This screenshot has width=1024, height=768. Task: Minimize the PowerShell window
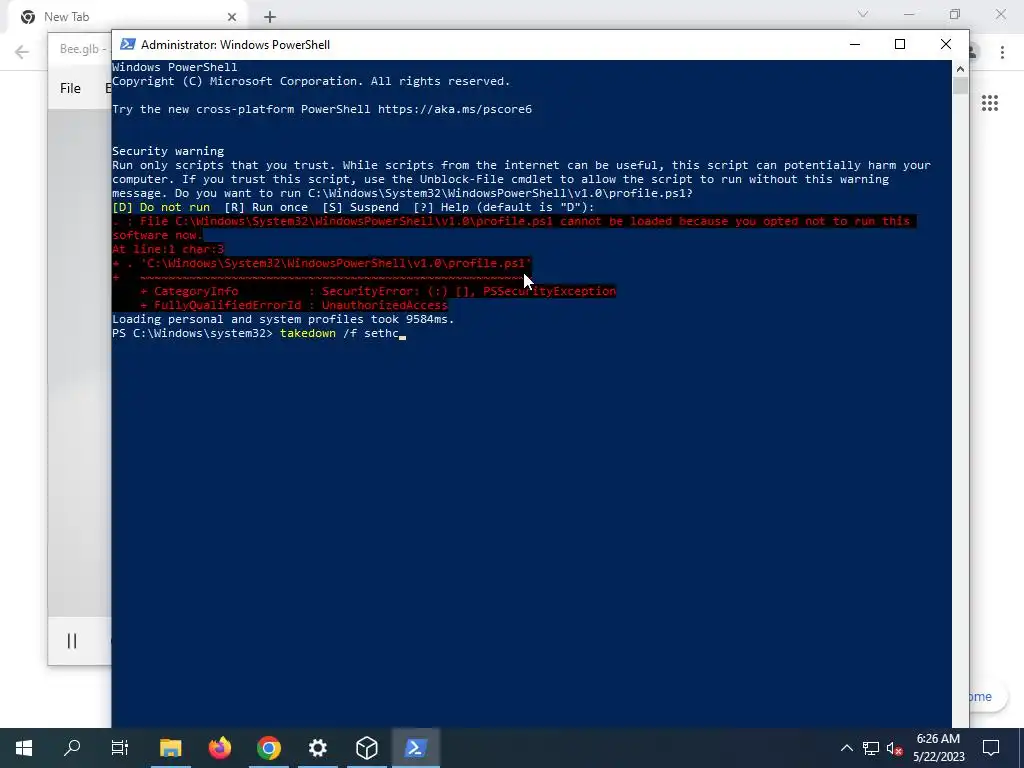[x=854, y=44]
